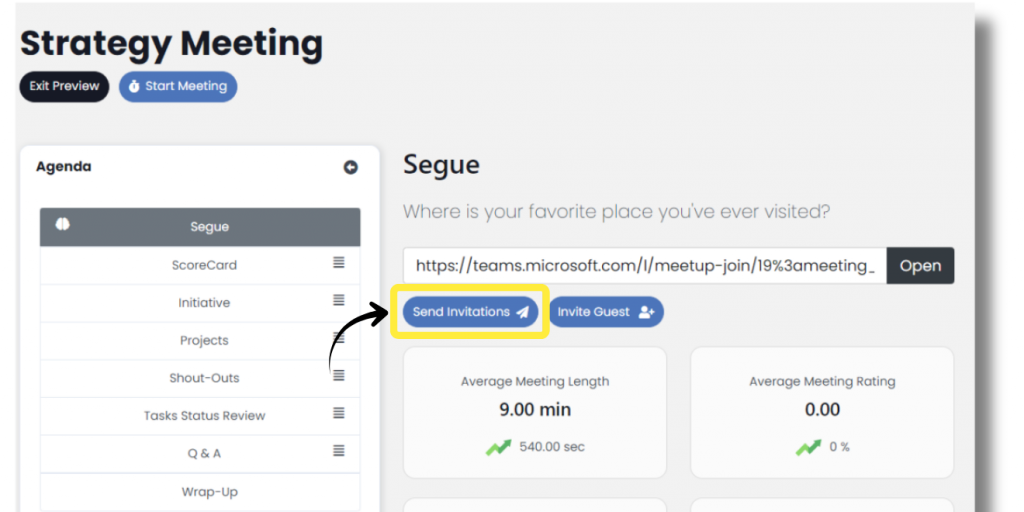Viewport: 1024px width, 512px height.
Task: Click the Shout-Outs row hamburger icon
Action: point(339,376)
